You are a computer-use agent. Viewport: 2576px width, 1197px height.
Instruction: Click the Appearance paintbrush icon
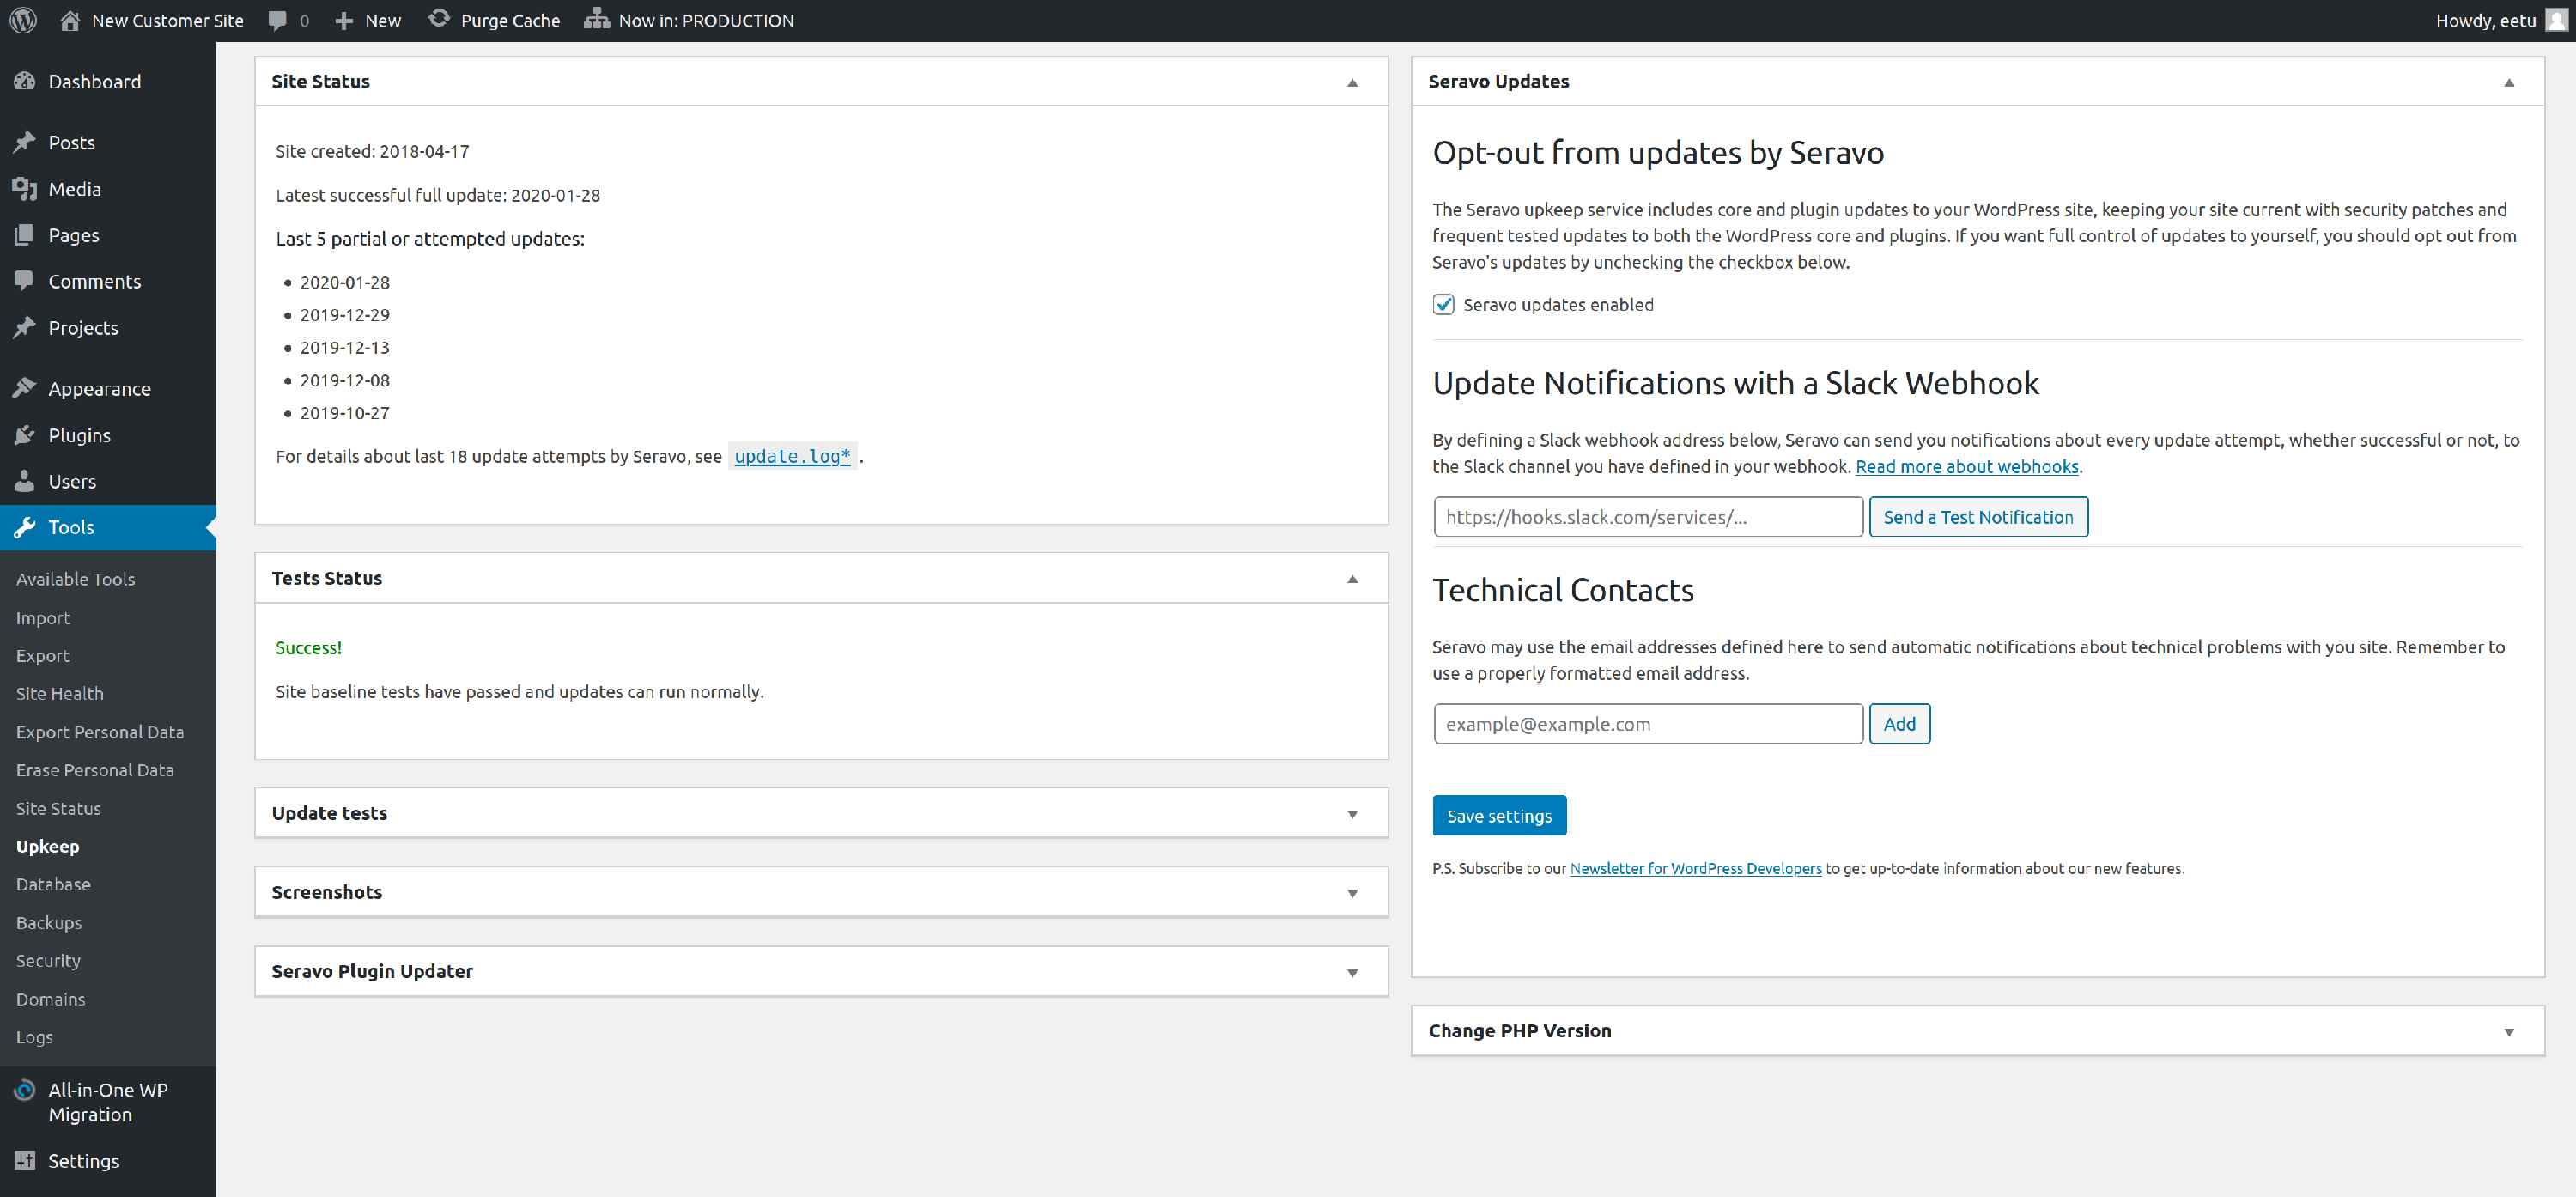click(x=25, y=388)
